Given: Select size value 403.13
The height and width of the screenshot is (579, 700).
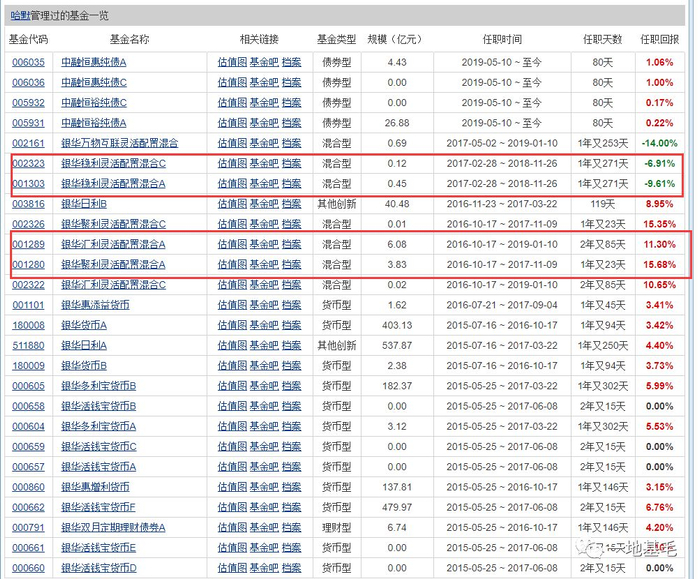Looking at the screenshot, I should pos(397,325).
